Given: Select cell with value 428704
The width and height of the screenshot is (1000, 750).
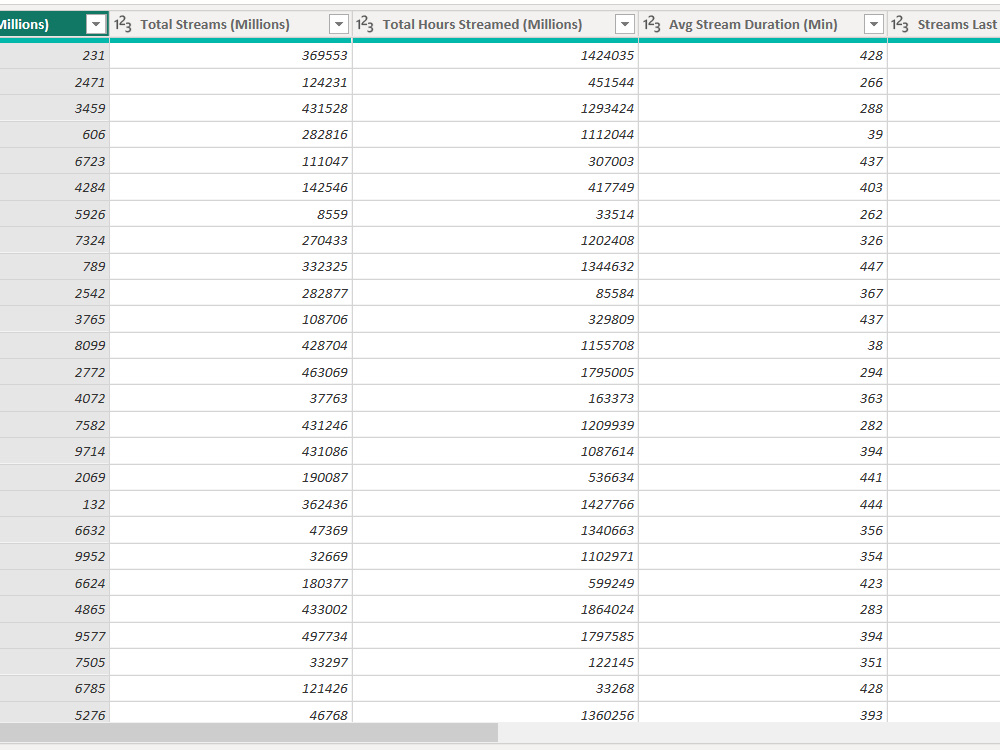Looking at the screenshot, I should click(231, 346).
